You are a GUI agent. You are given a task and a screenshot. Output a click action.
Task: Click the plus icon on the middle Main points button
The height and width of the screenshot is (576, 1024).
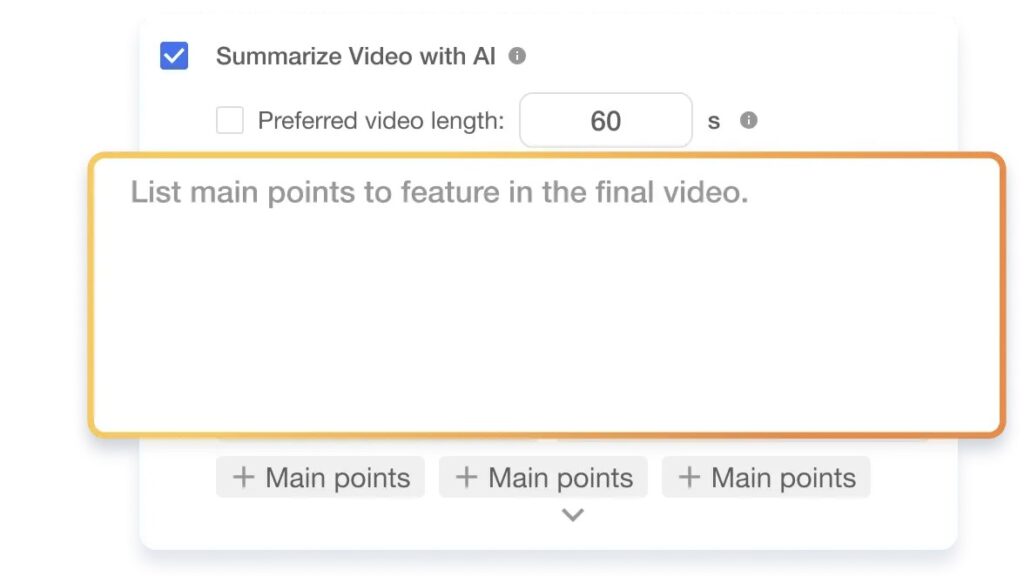click(x=466, y=478)
